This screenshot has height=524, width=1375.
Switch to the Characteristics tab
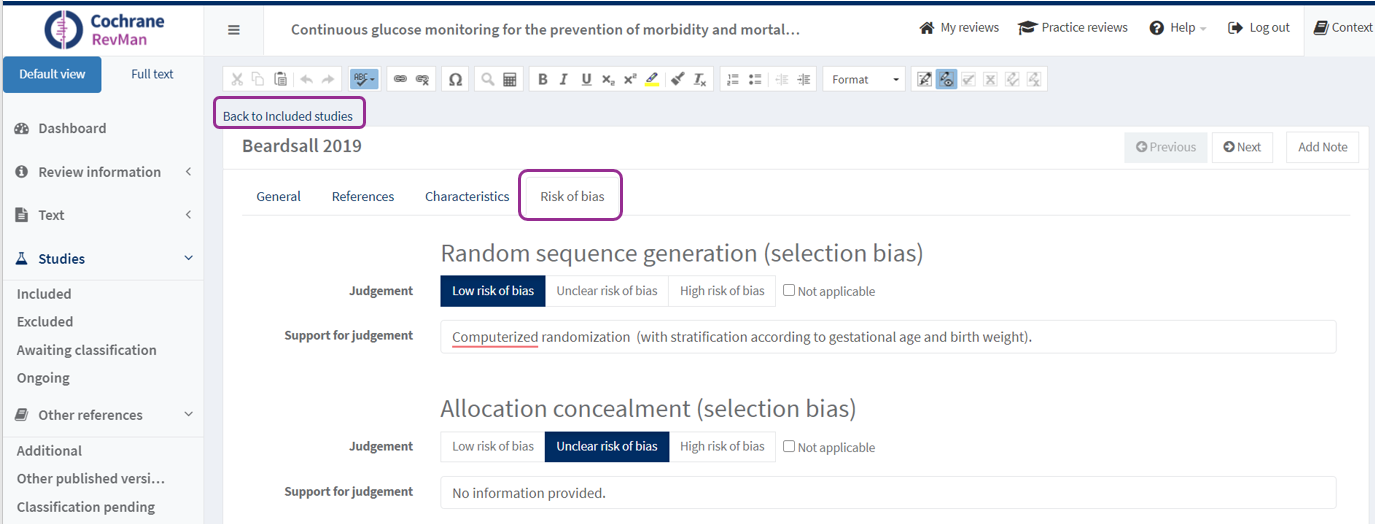click(467, 197)
